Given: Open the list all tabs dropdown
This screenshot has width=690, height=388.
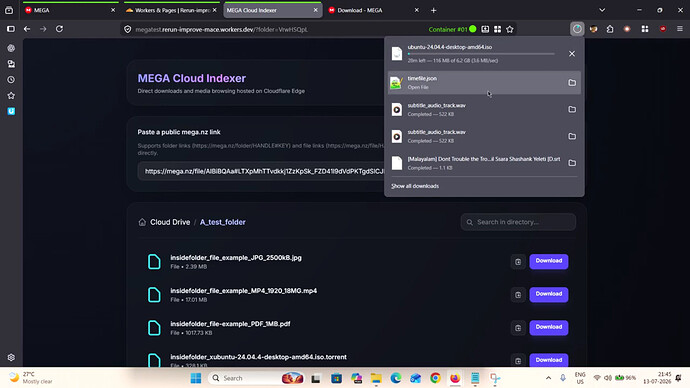Looking at the screenshot, I should [x=602, y=10].
